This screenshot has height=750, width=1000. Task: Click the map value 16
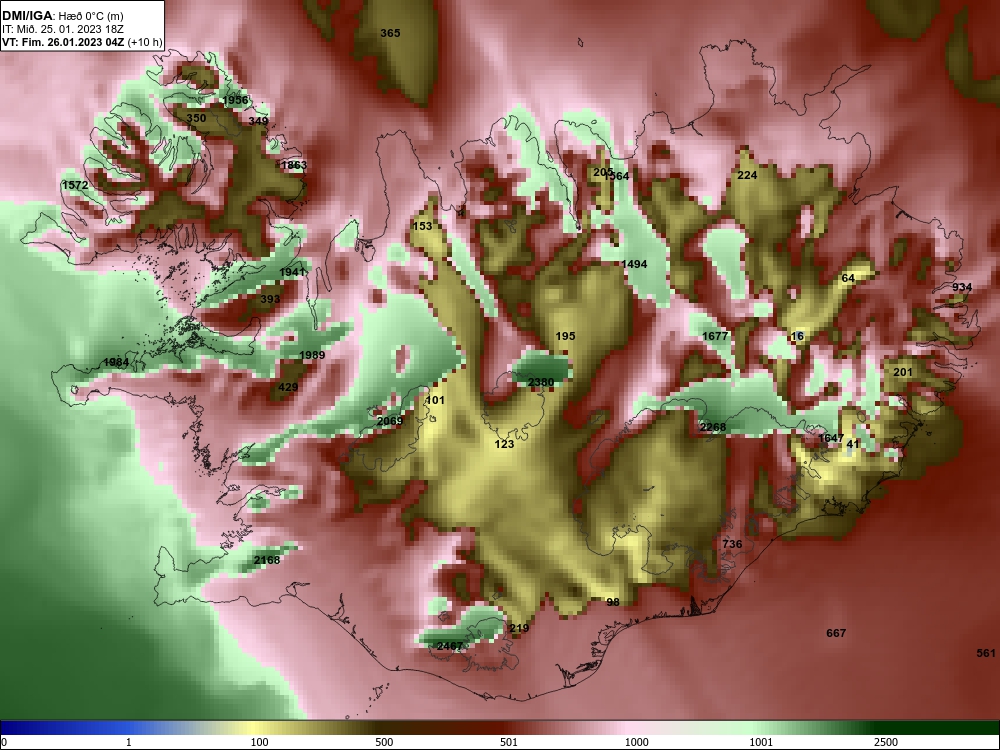click(x=797, y=337)
